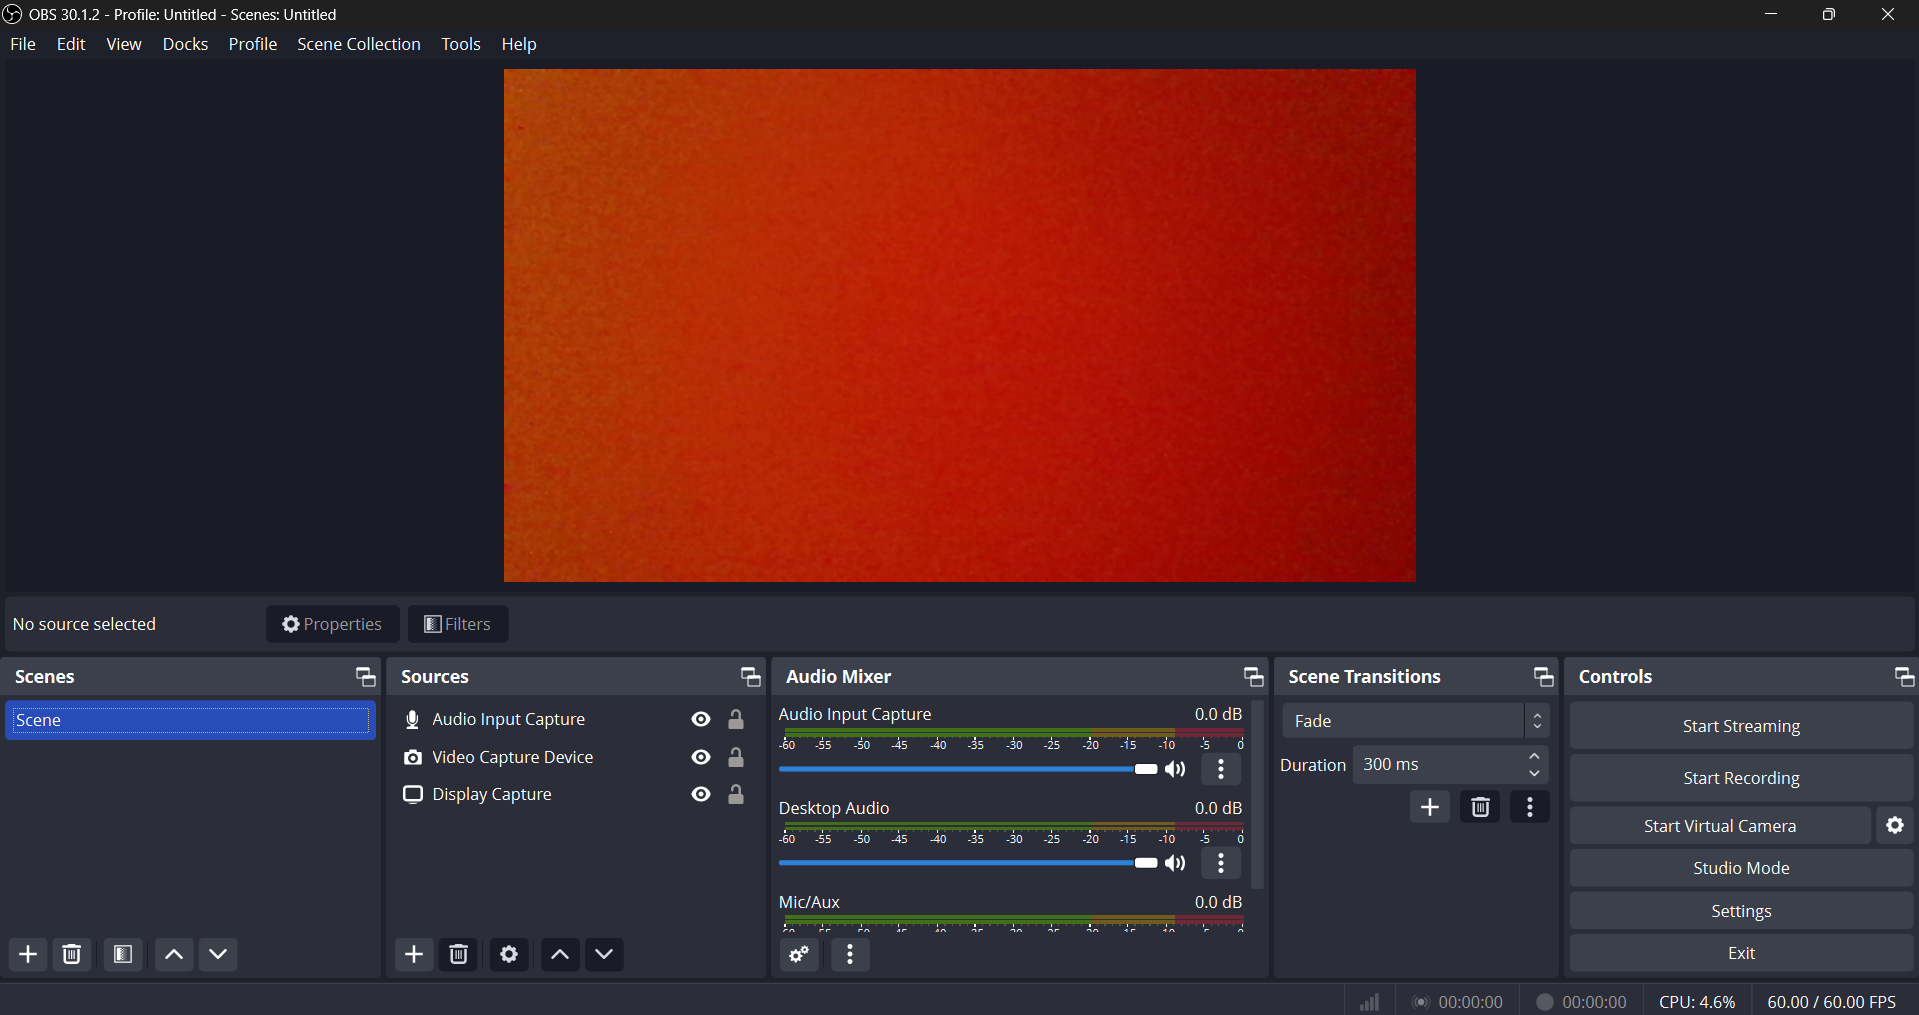
Task: Open Audio Input Capture mixer options menu
Action: point(1221,770)
